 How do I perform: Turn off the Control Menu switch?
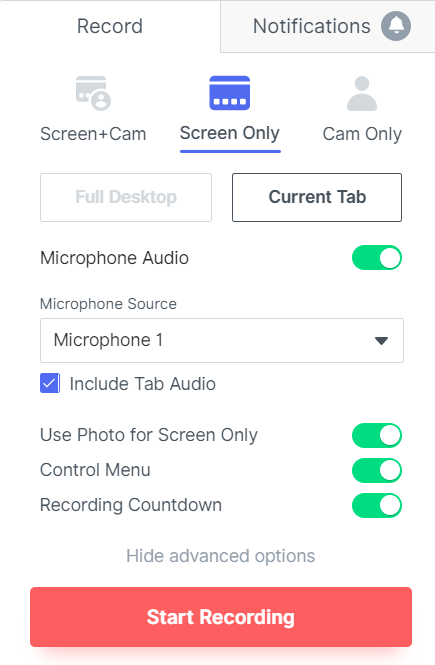377,470
